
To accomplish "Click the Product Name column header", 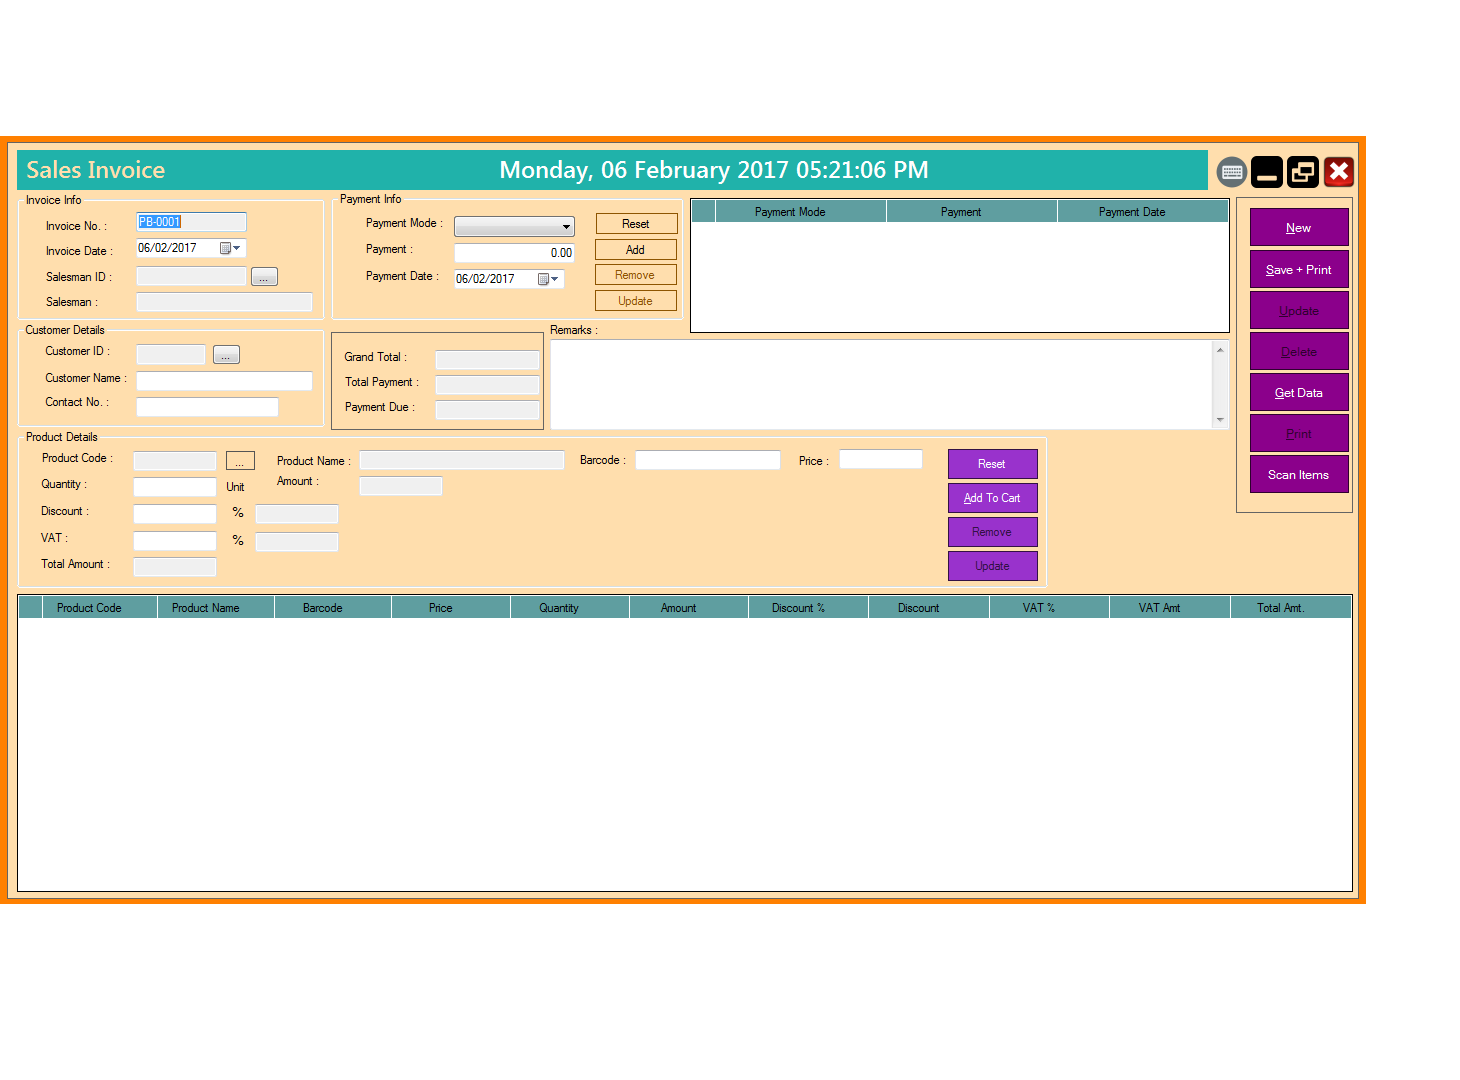I will [214, 607].
